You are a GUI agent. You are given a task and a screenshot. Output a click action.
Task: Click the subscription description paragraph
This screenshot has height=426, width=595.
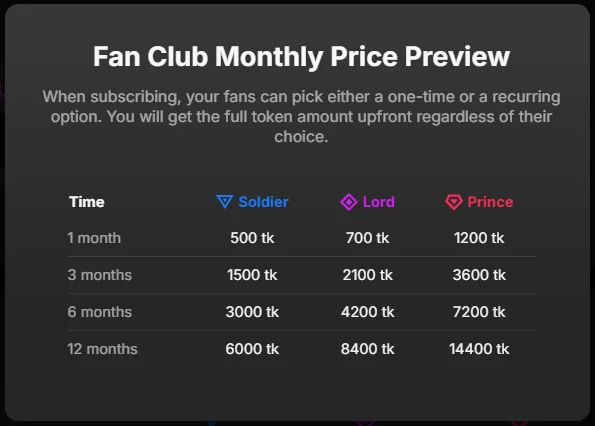pyautogui.click(x=301, y=116)
